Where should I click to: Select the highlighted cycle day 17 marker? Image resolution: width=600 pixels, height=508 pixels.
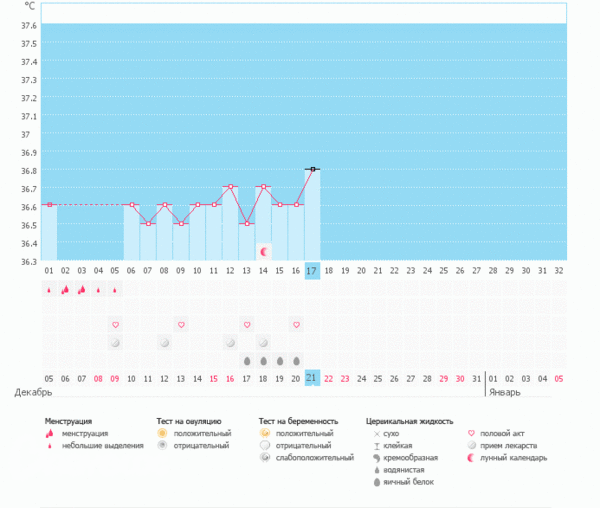312,271
